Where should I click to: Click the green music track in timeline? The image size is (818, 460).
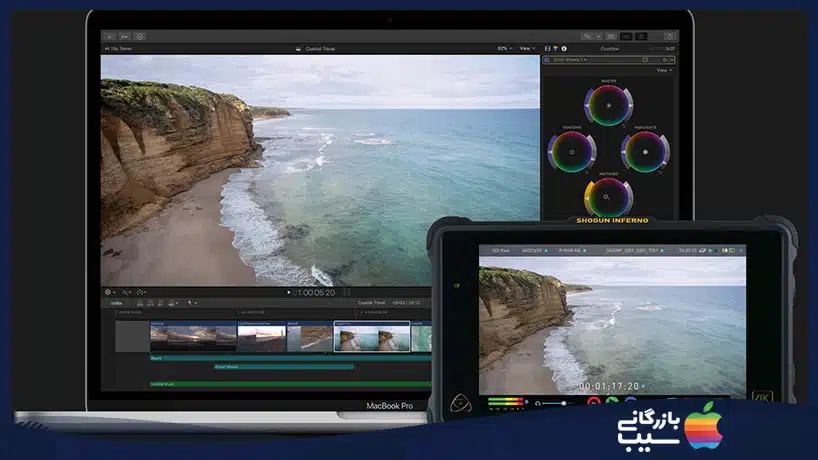pyautogui.click(x=290, y=383)
